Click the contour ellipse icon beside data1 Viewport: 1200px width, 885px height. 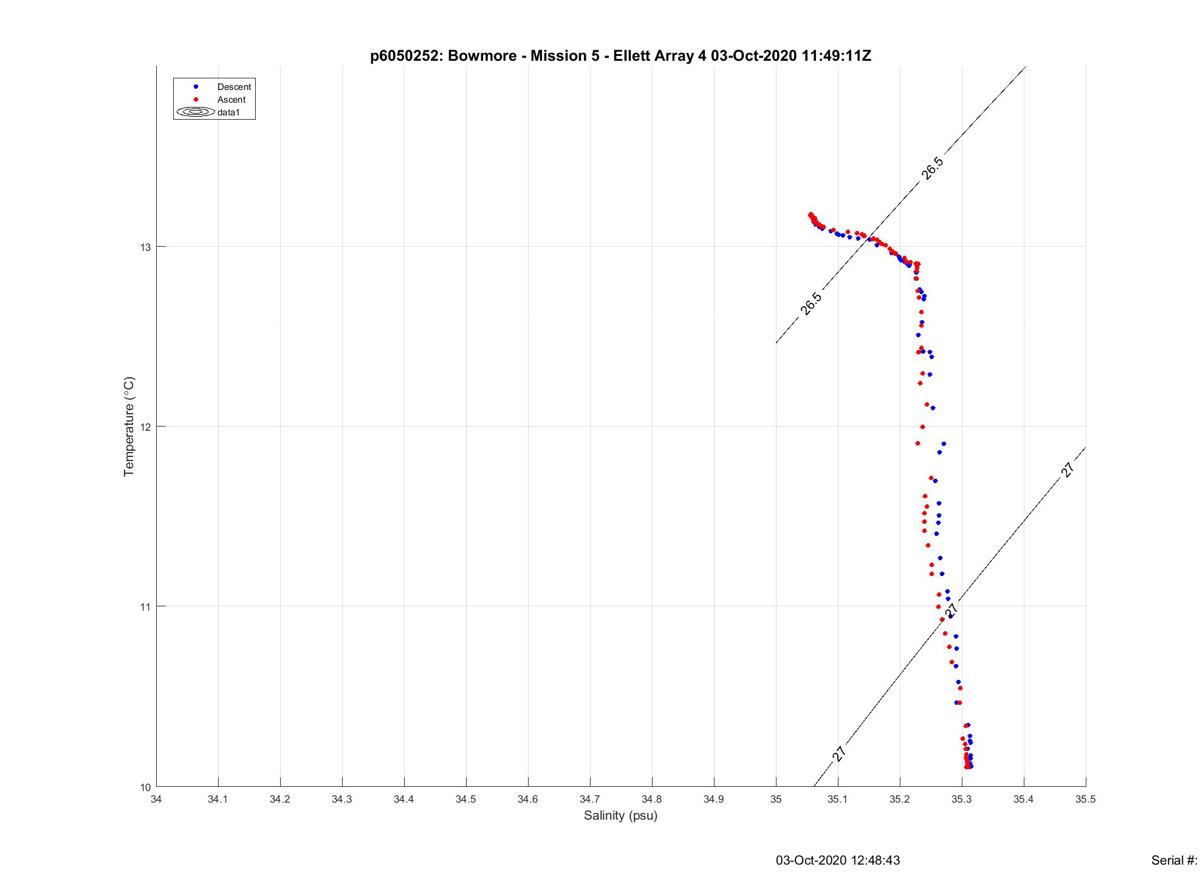point(196,113)
